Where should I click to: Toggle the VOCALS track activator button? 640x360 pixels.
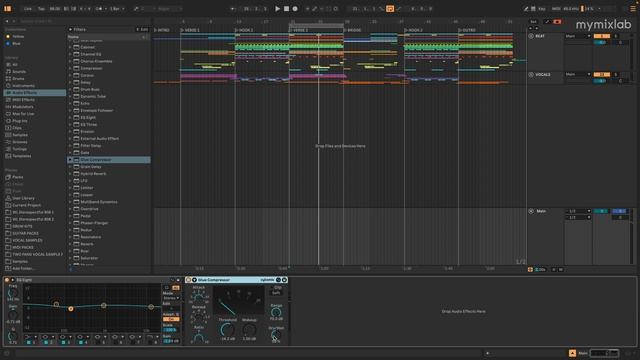pos(602,74)
